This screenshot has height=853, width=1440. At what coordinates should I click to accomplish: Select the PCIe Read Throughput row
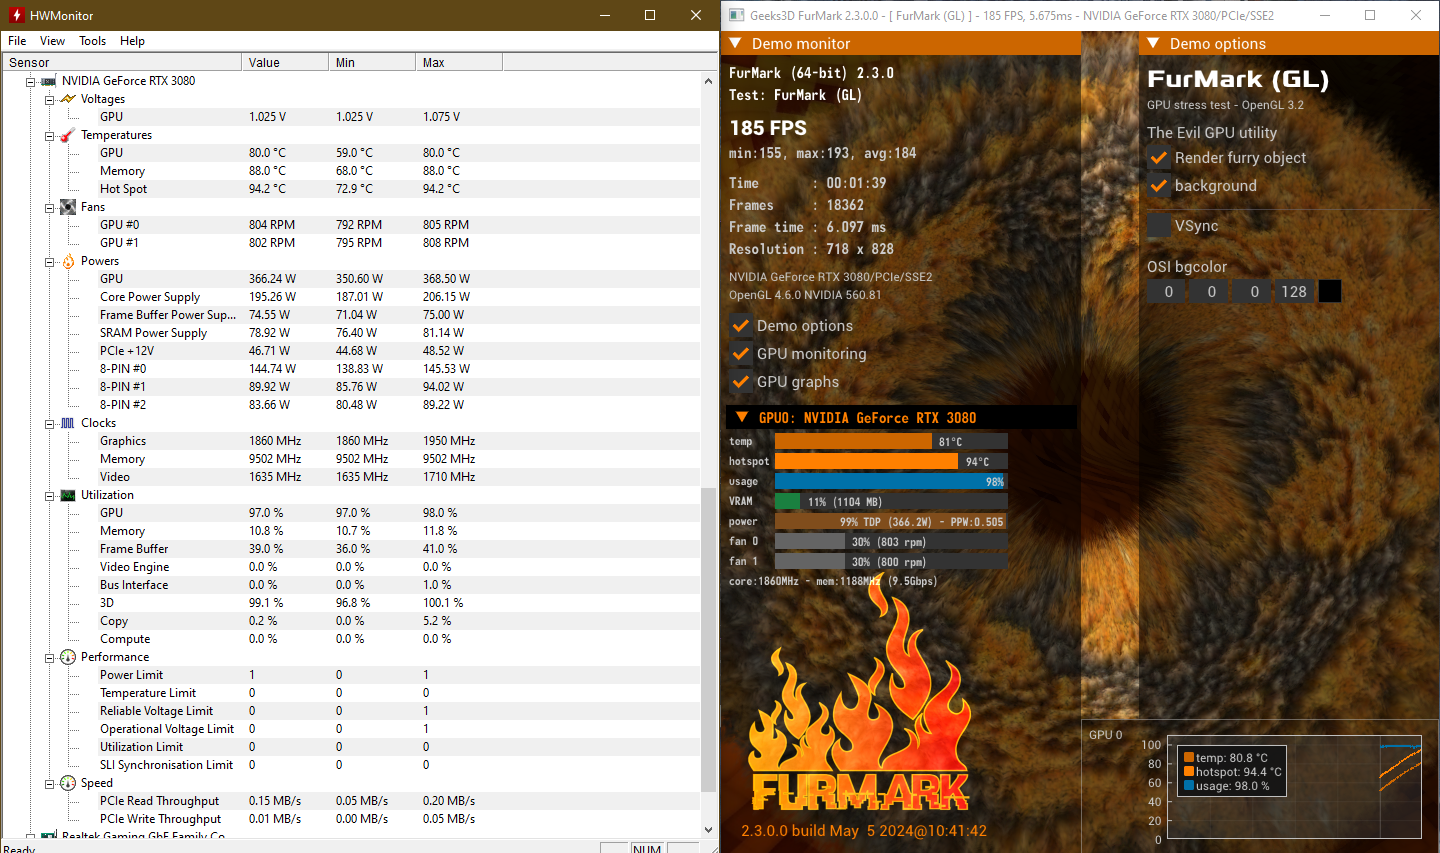pos(350,801)
